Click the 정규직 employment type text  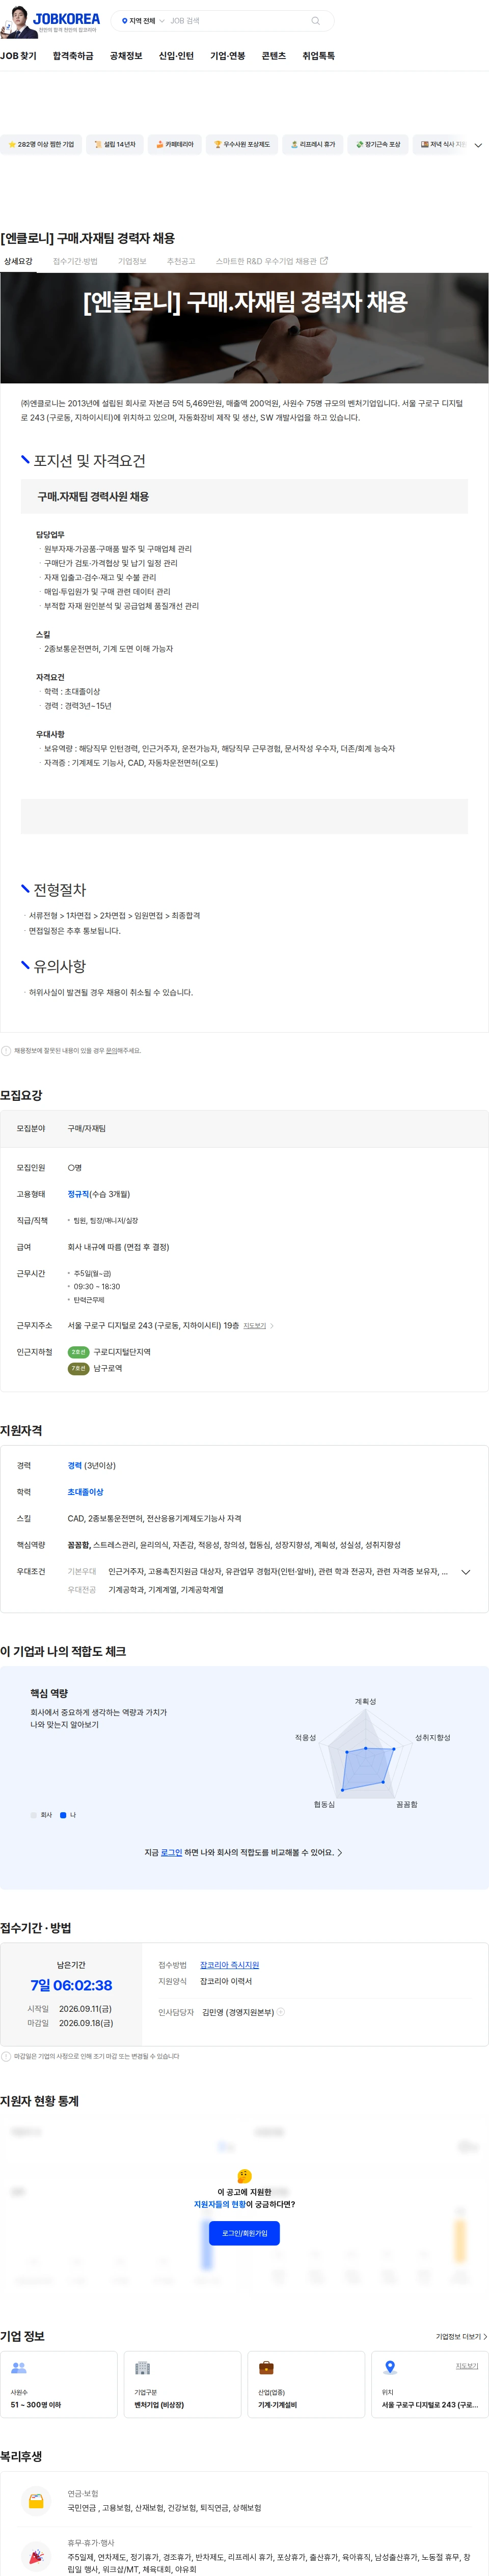pos(78,1194)
